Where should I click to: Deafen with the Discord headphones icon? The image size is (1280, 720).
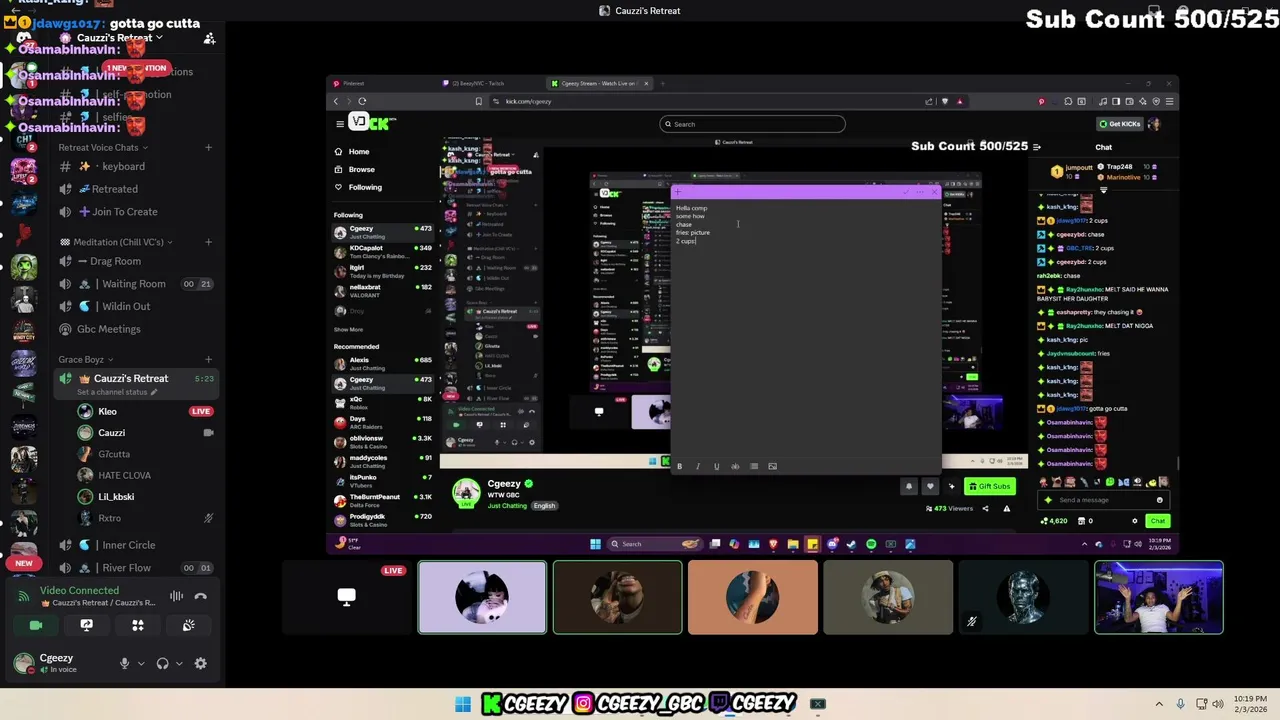coord(163,663)
